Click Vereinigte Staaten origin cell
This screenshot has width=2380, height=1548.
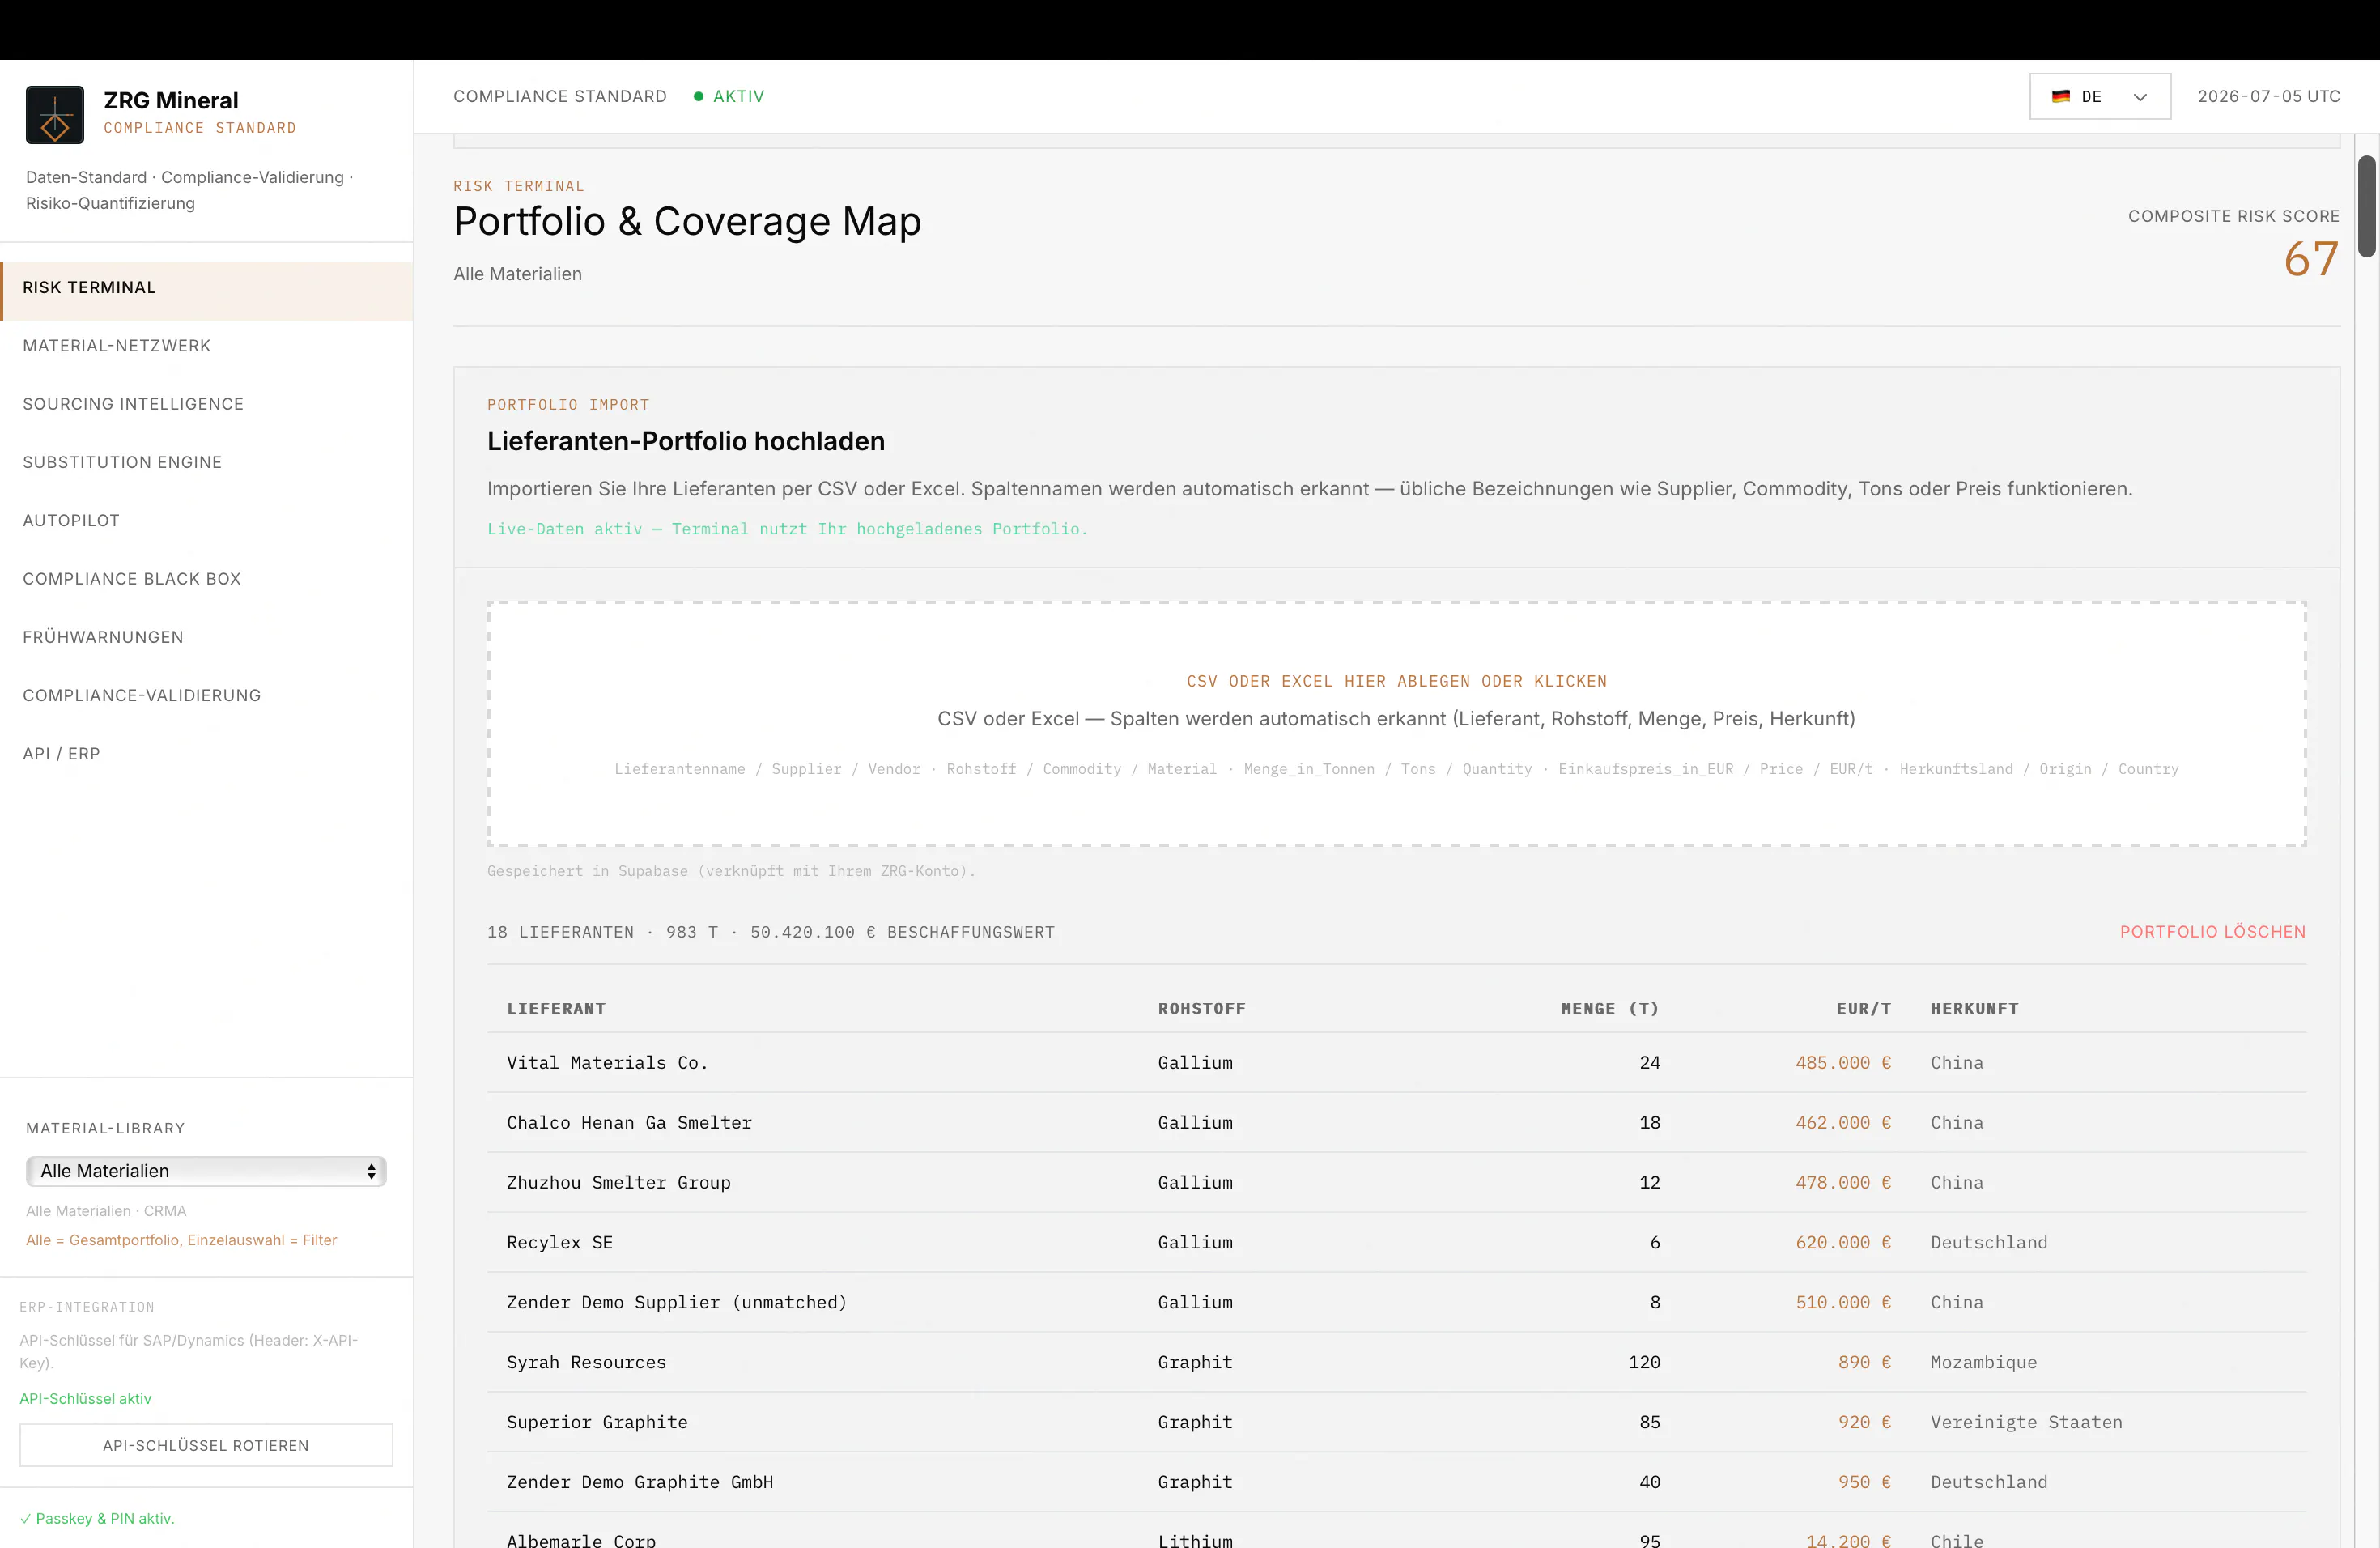(2026, 1423)
